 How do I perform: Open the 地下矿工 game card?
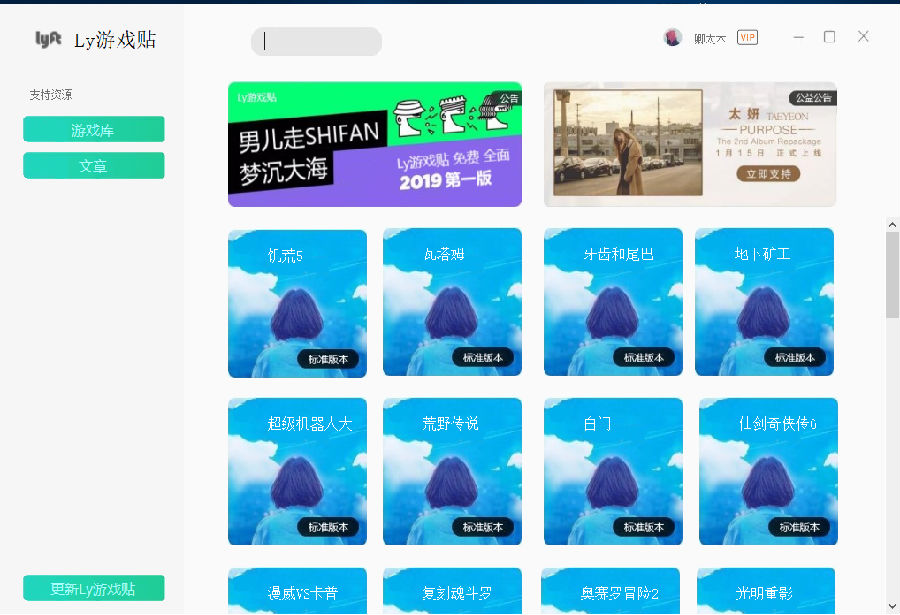tap(765, 302)
